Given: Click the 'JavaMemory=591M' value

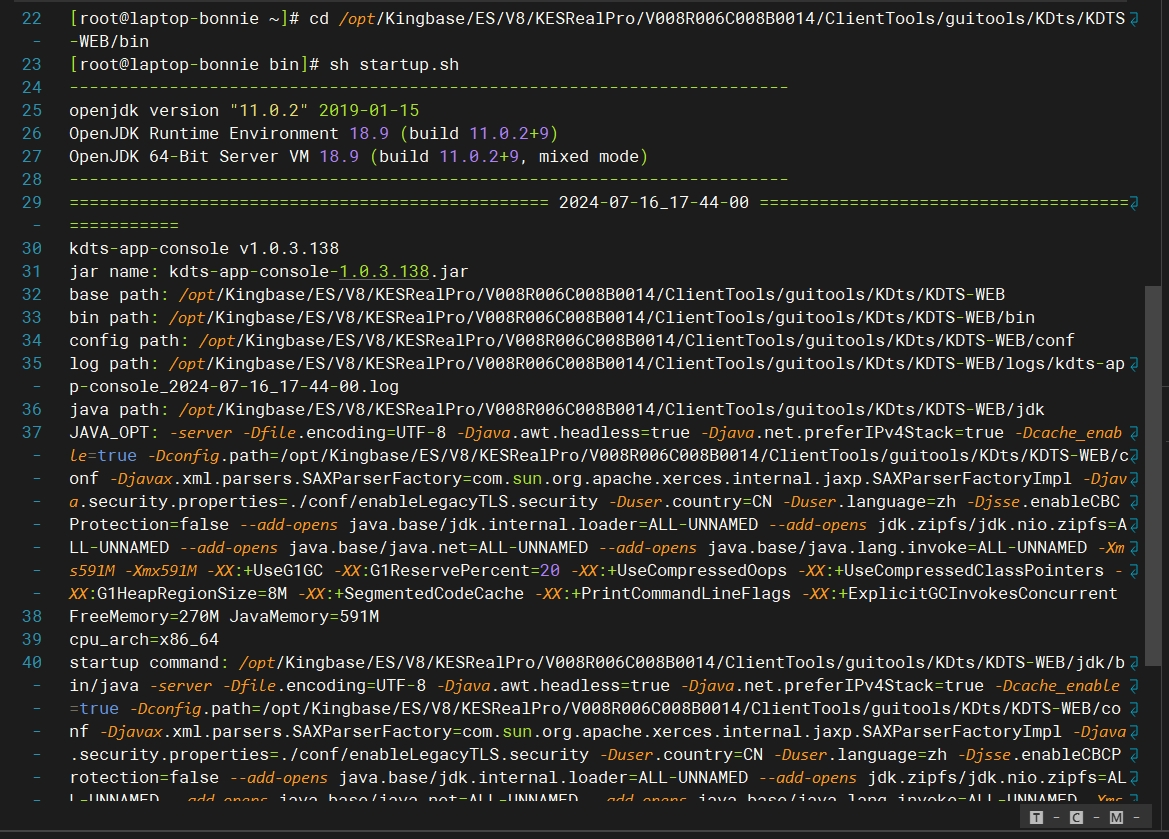Looking at the screenshot, I should tap(304, 617).
